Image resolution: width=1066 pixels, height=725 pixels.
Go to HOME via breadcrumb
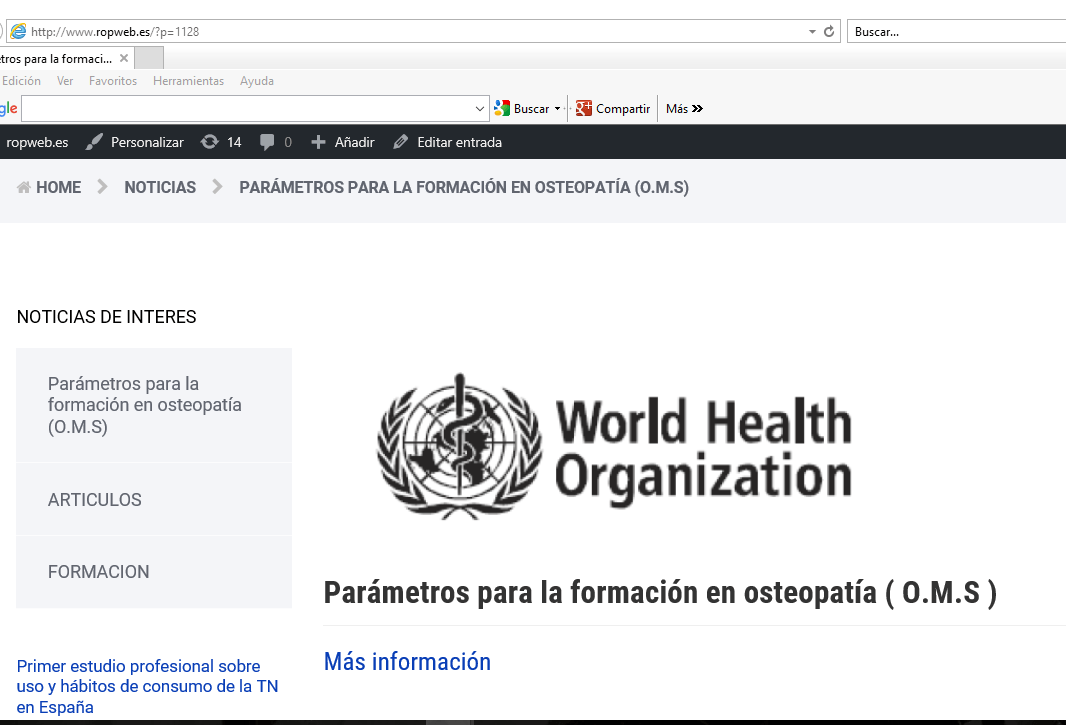point(49,187)
